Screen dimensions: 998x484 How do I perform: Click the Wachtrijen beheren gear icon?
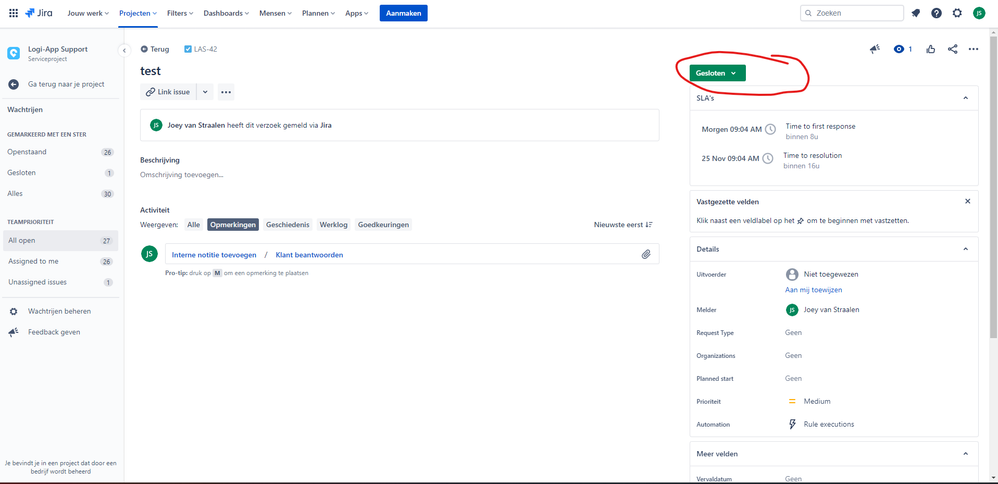point(13,311)
